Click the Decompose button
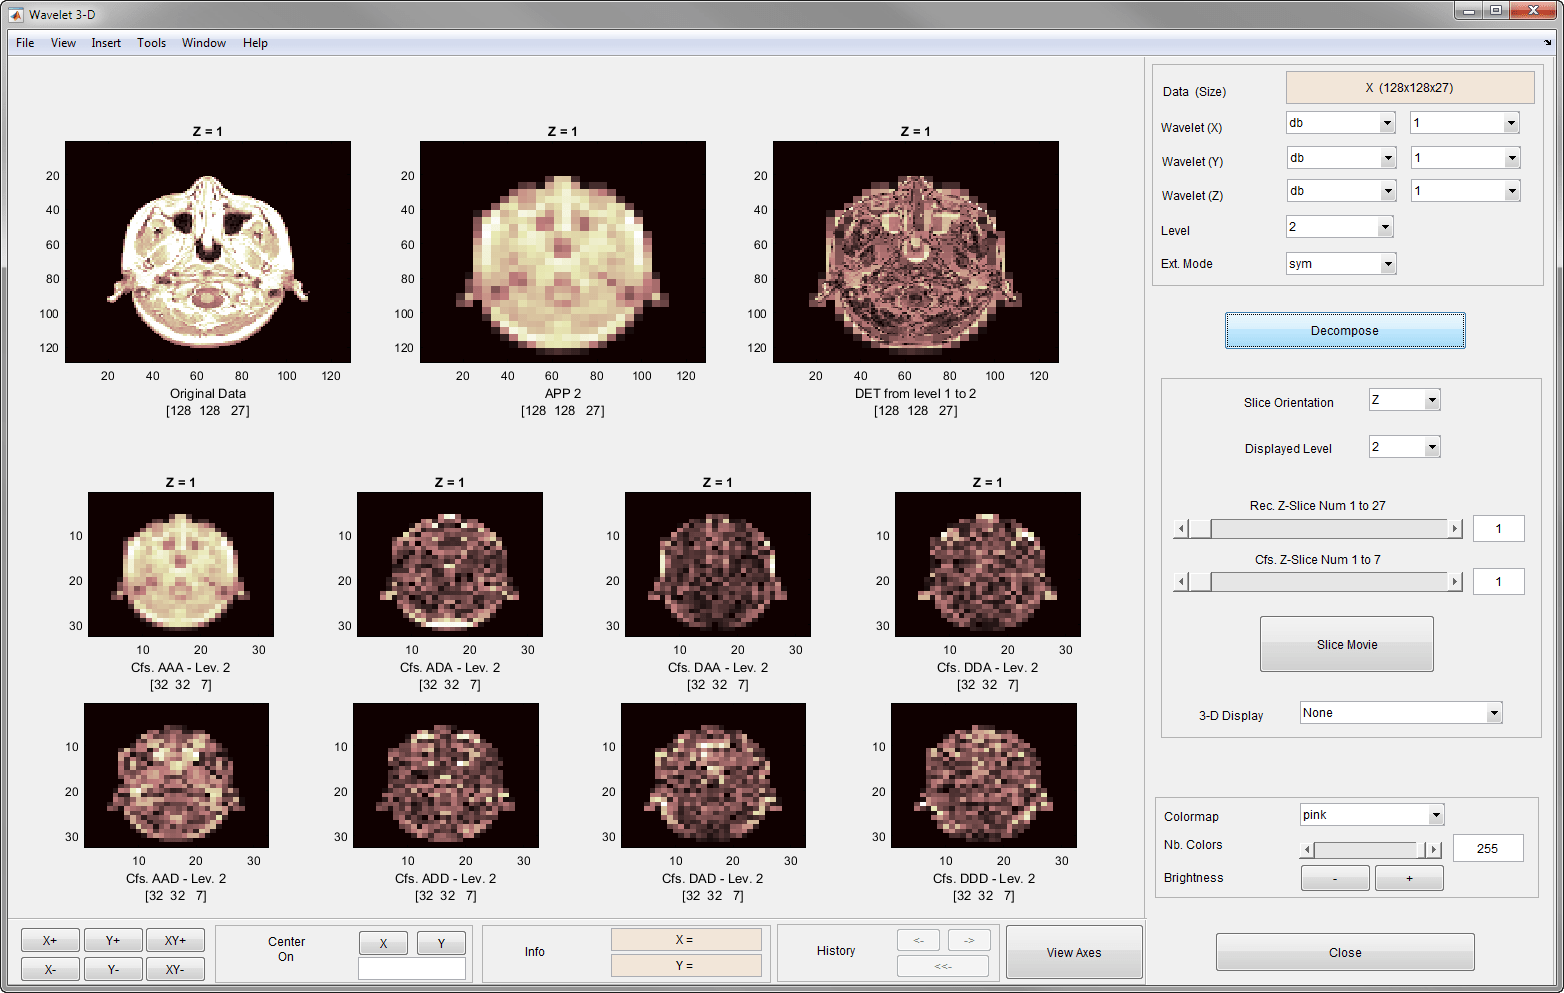Screen dimensions: 1564x993 (x=1344, y=331)
